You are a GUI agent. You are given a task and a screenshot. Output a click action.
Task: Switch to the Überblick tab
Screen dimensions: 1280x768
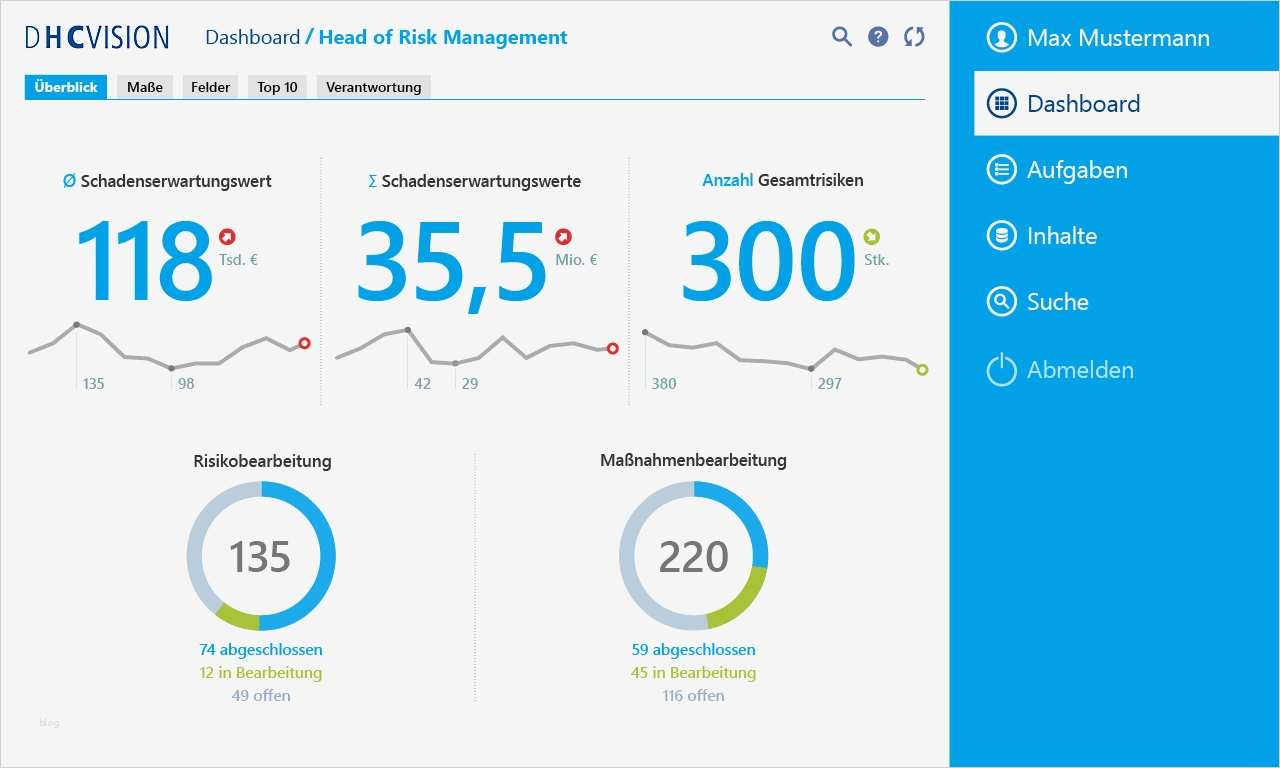(x=66, y=87)
